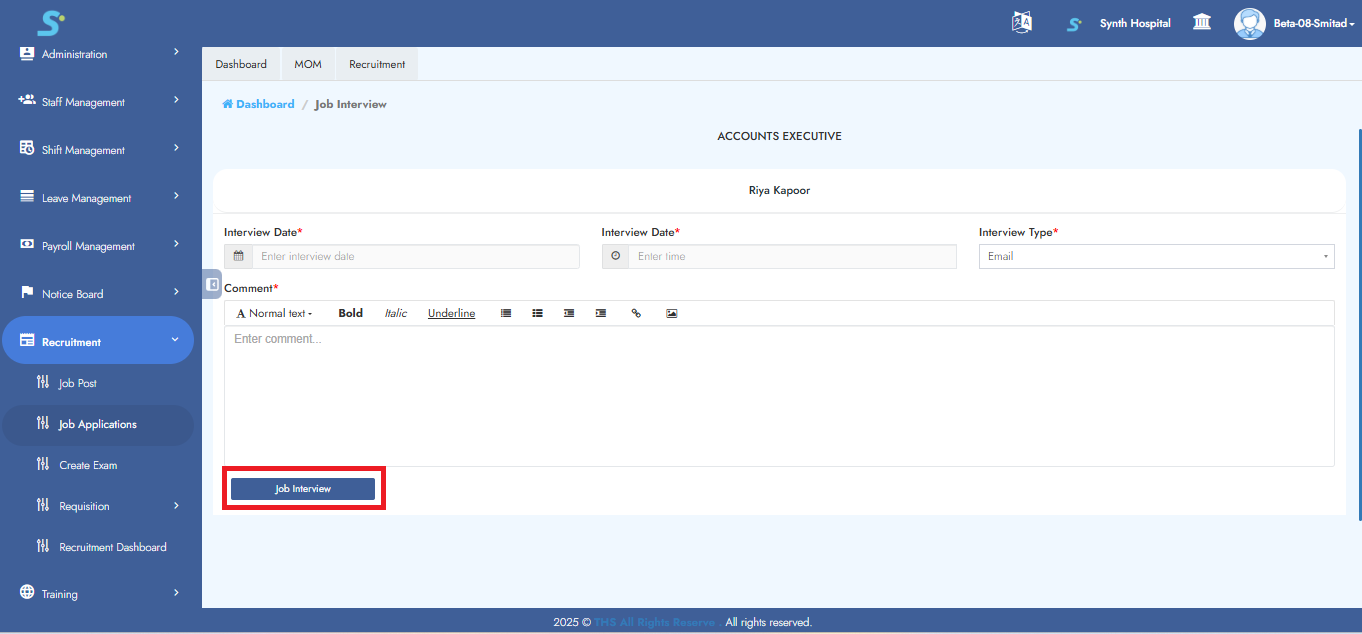The height and width of the screenshot is (634, 1362).
Task: Click the clock icon beside the time field
Action: pyautogui.click(x=614, y=256)
